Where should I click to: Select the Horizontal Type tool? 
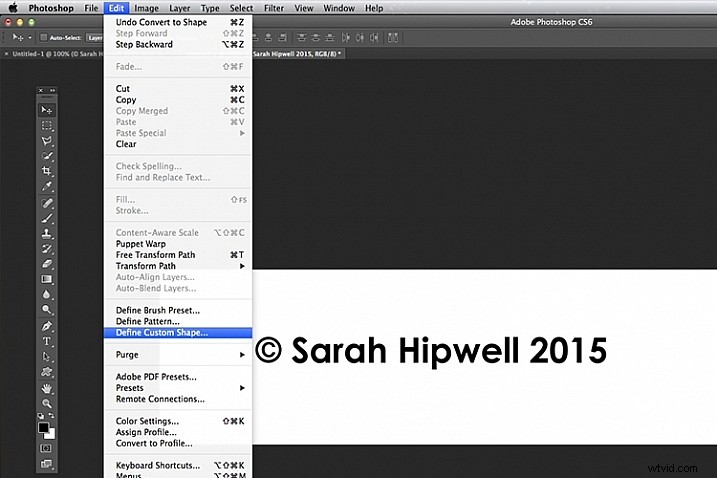tap(47, 341)
